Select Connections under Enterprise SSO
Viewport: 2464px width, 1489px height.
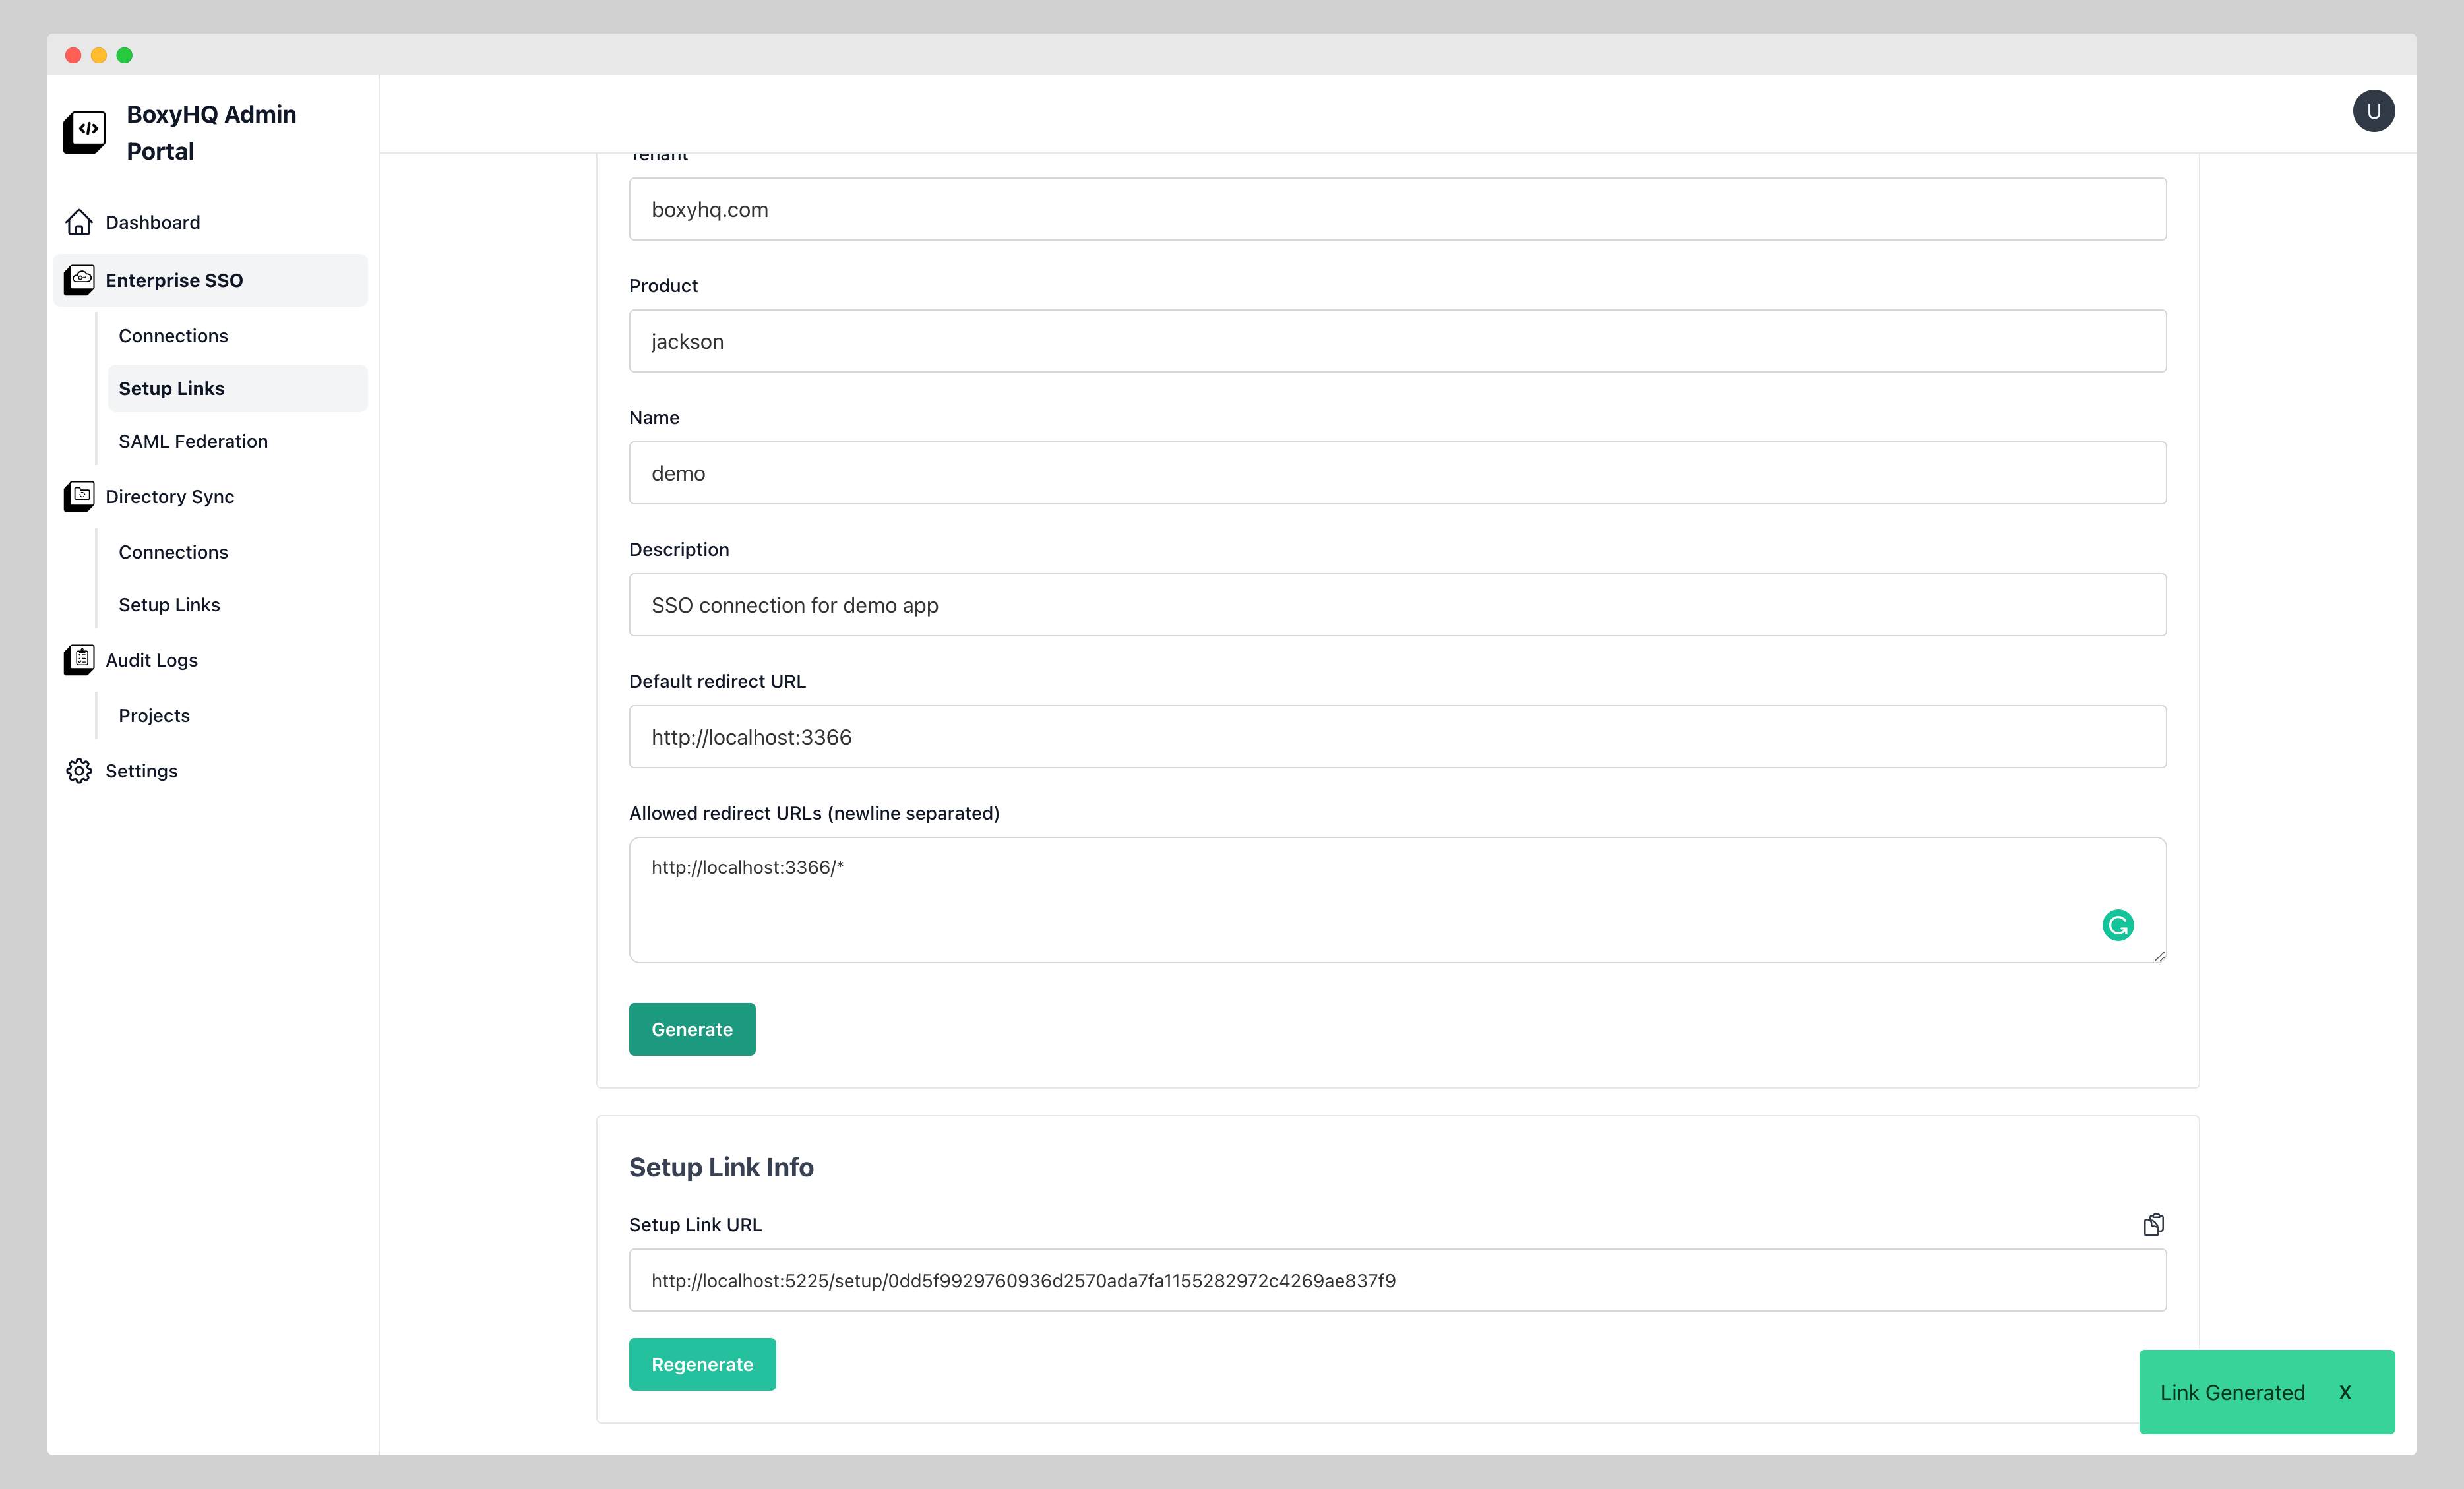[173, 335]
